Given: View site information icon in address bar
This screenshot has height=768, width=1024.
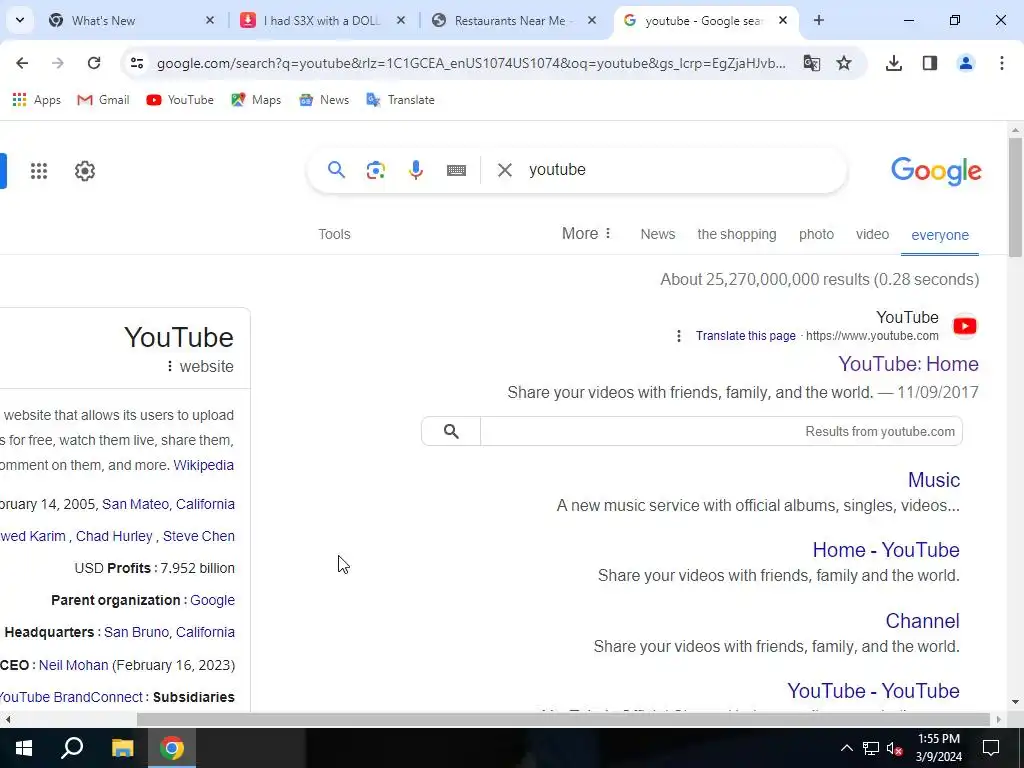Looking at the screenshot, I should 136,63.
